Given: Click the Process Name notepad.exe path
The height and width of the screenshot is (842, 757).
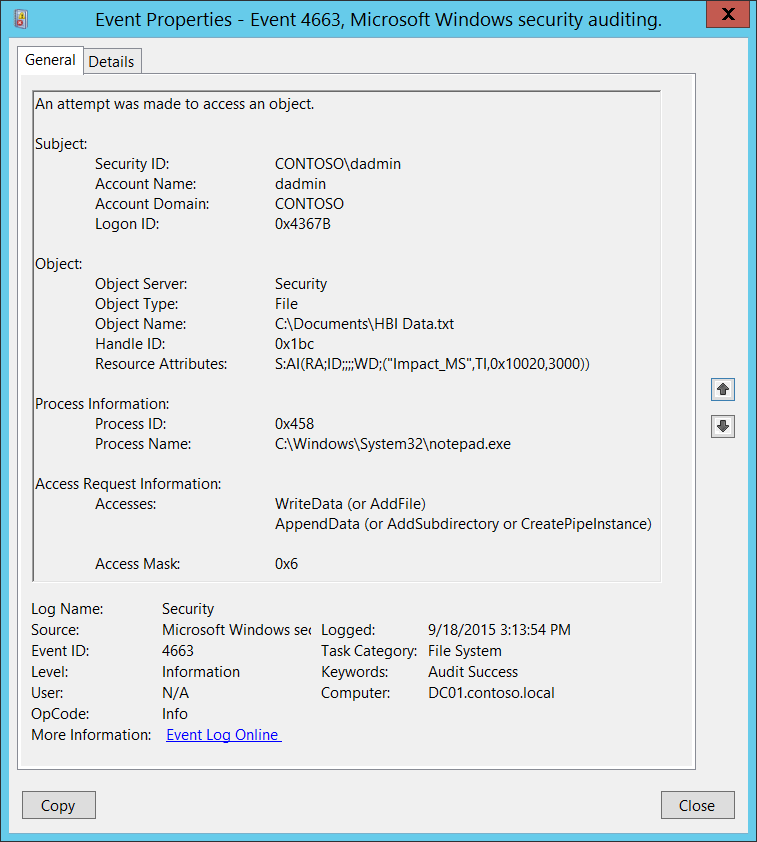Looking at the screenshot, I should pos(392,444).
